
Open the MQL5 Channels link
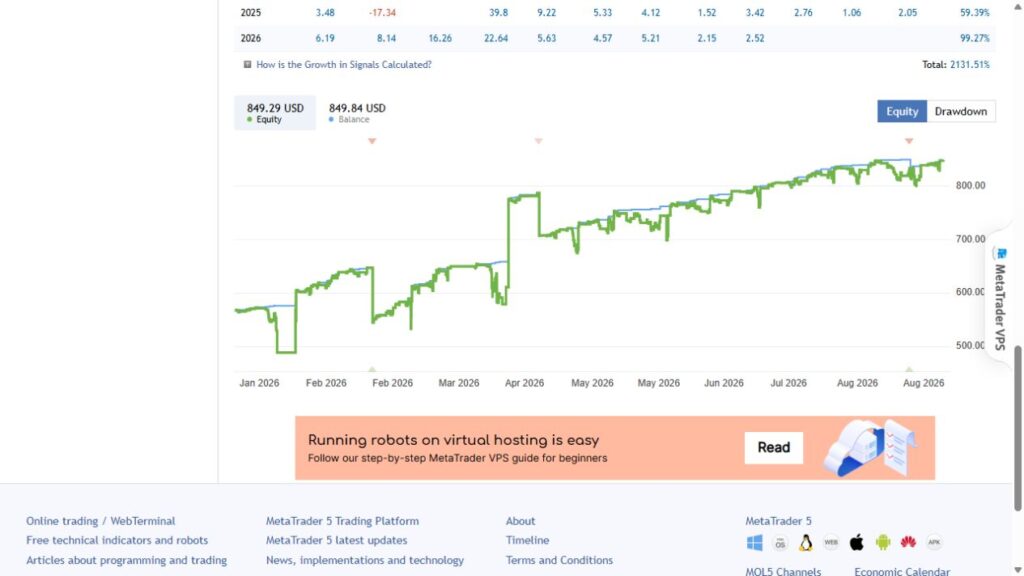(x=783, y=571)
